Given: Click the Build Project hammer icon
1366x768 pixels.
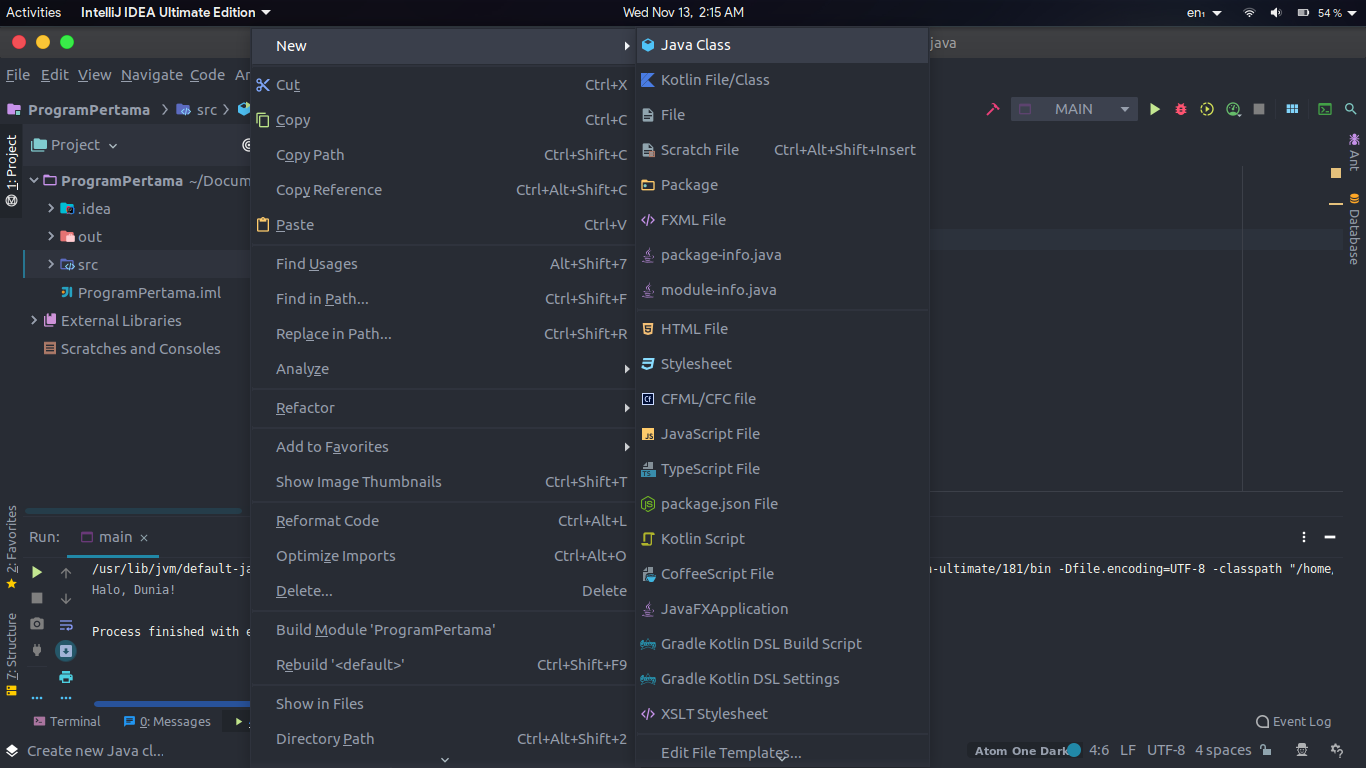Looking at the screenshot, I should pyautogui.click(x=993, y=109).
